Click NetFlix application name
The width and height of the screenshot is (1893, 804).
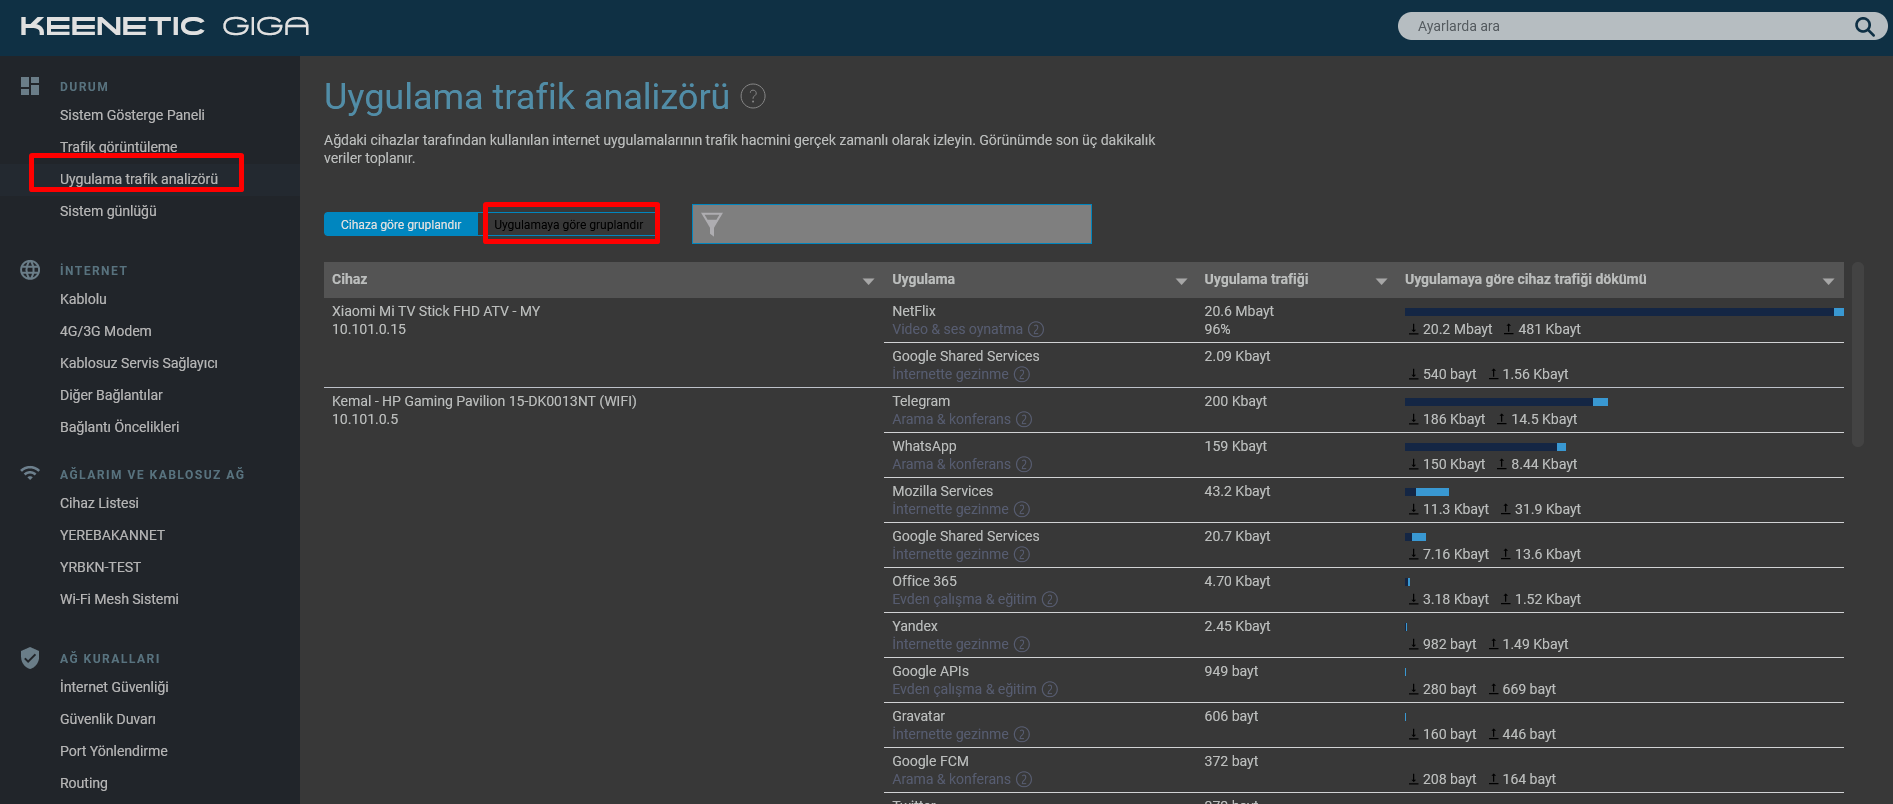tap(914, 311)
